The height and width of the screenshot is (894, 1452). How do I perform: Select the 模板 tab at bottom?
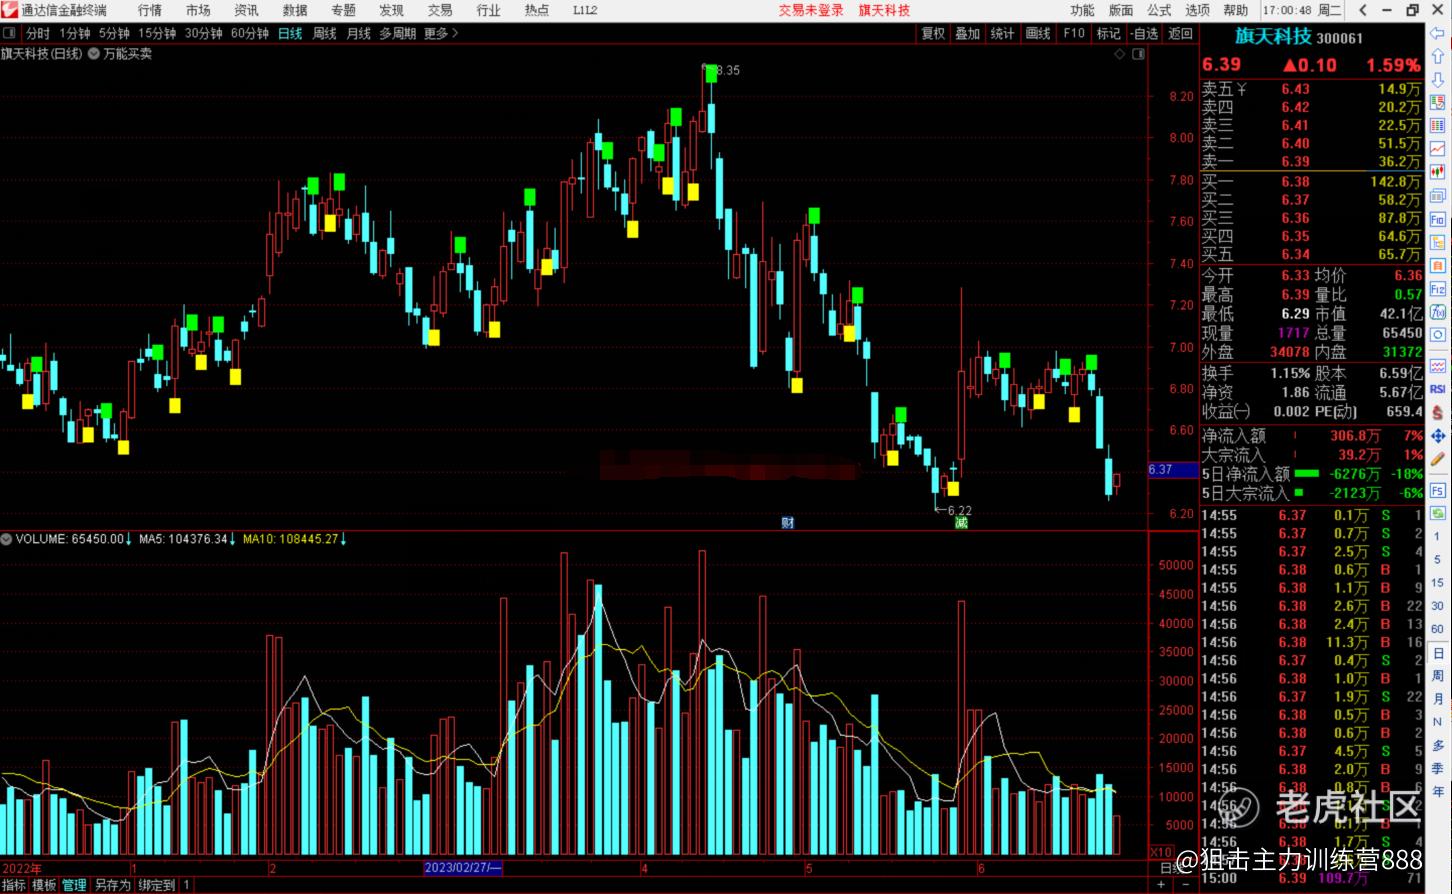click(x=44, y=885)
